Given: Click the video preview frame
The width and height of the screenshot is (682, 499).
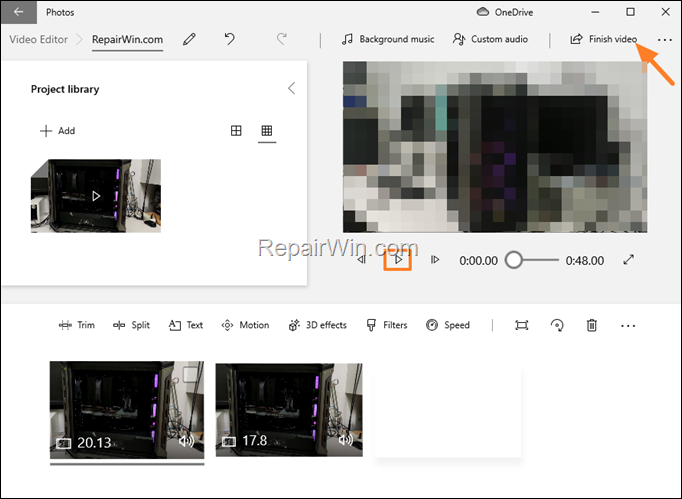Looking at the screenshot, I should coord(495,147).
